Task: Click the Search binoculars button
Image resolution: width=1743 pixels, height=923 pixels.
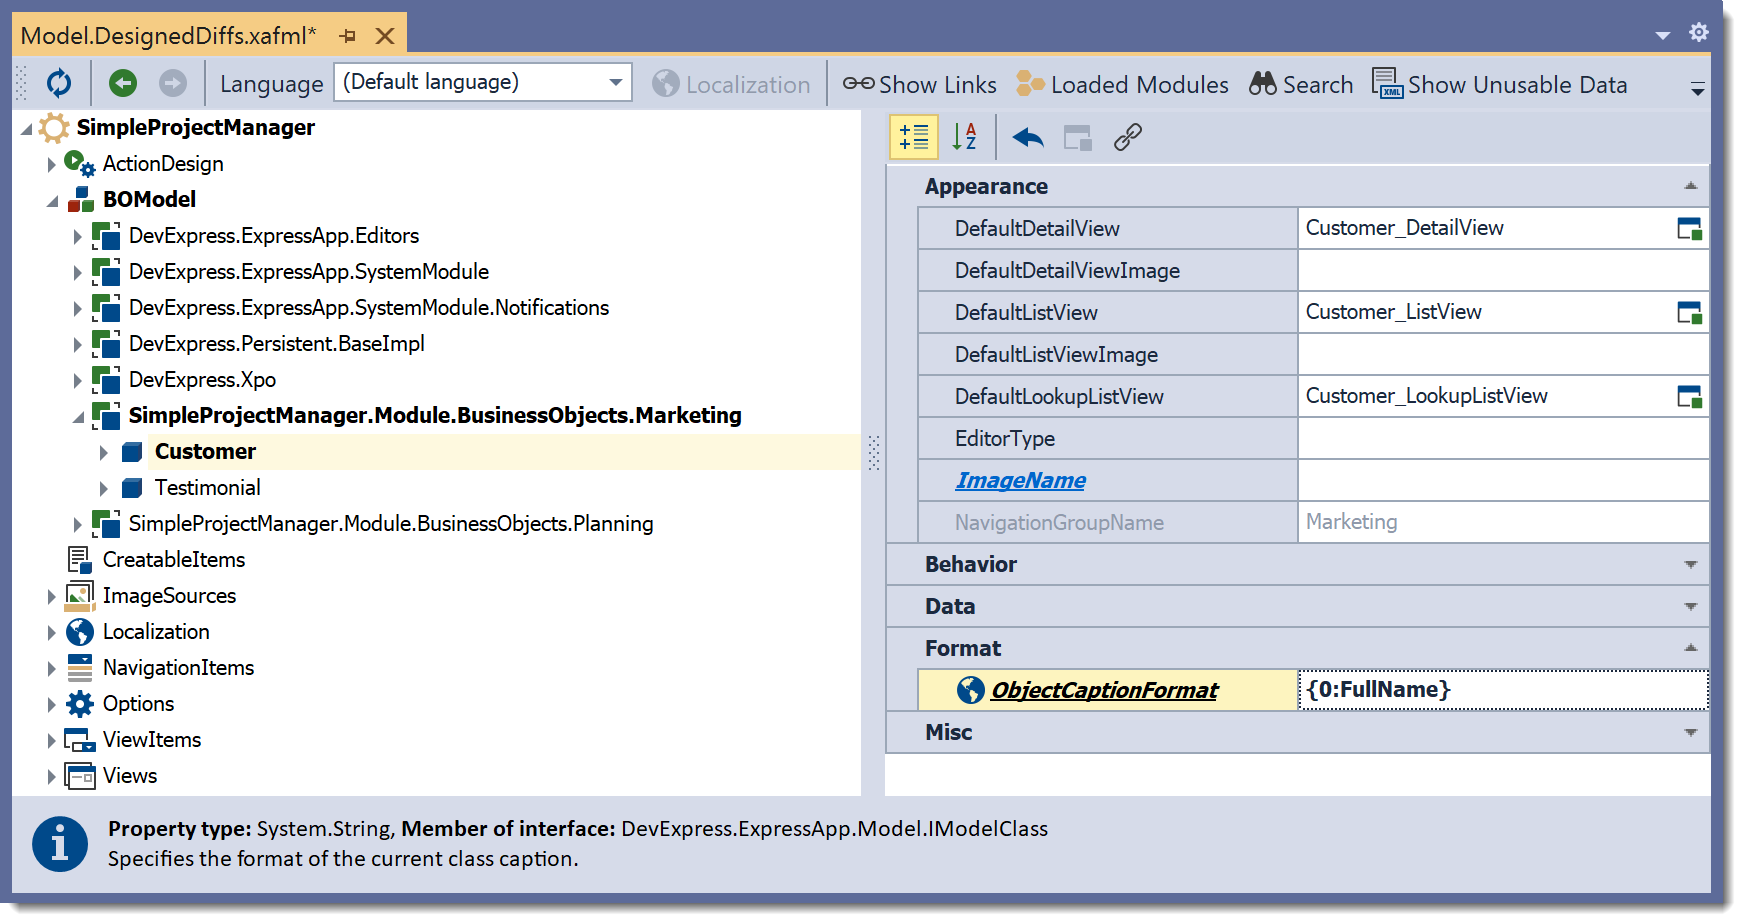Action: [1301, 85]
